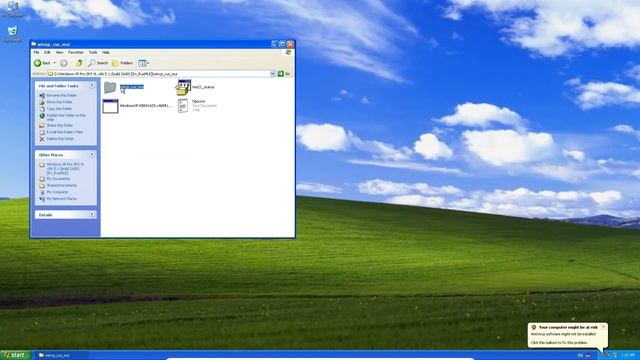Collapse the Other Places panel

[92, 155]
